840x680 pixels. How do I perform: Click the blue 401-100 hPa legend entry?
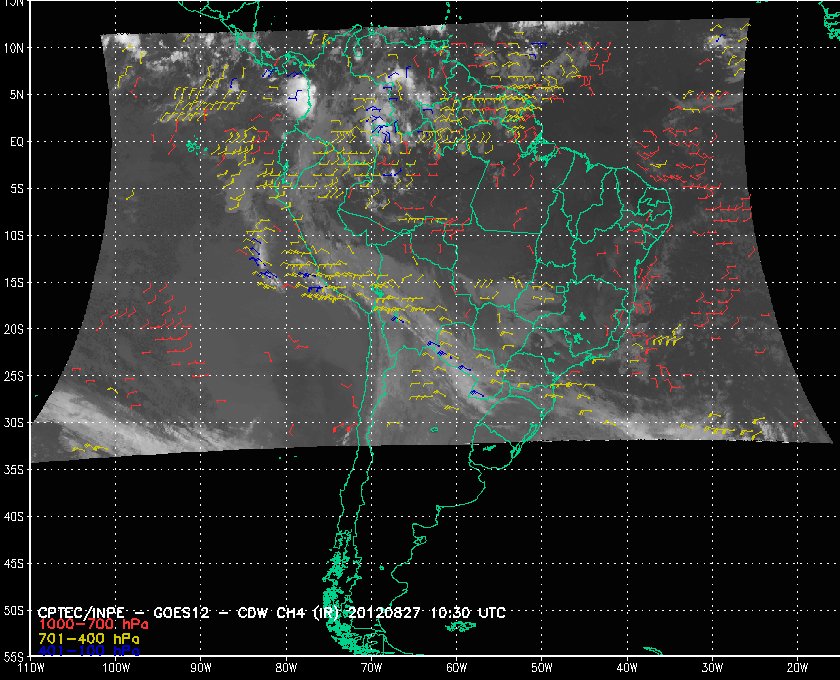(x=88, y=650)
